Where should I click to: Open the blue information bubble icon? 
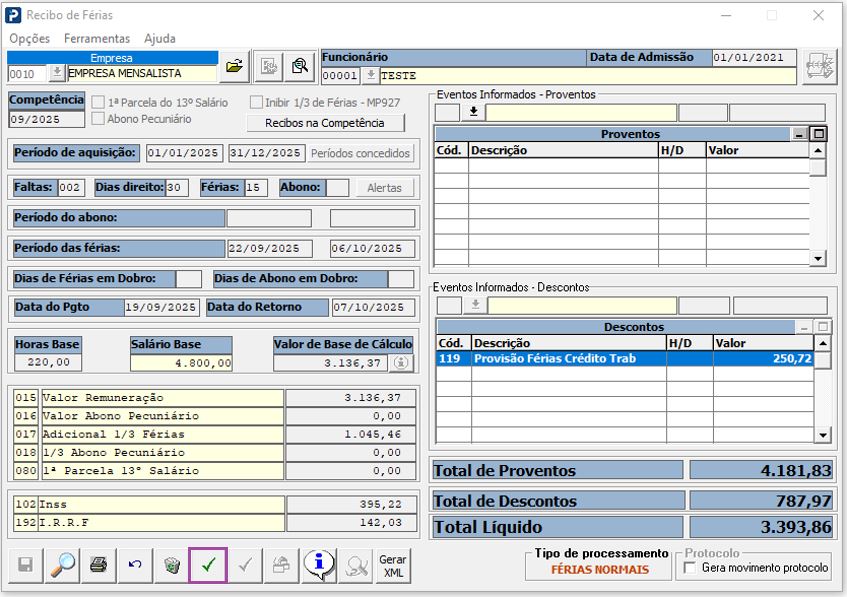318,564
